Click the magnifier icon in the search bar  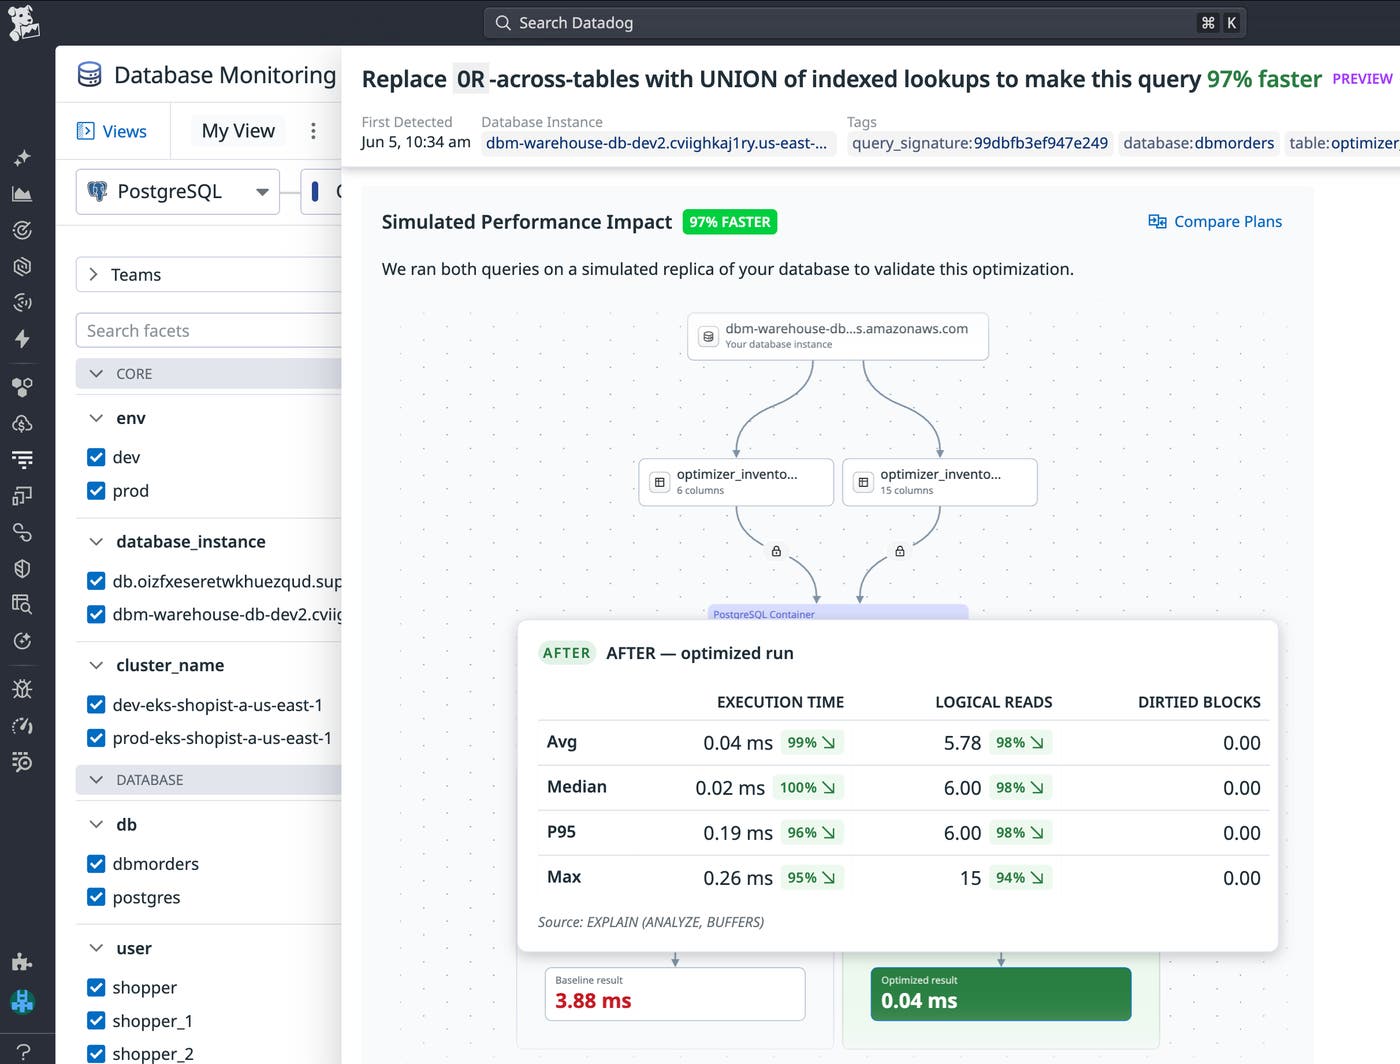(503, 23)
